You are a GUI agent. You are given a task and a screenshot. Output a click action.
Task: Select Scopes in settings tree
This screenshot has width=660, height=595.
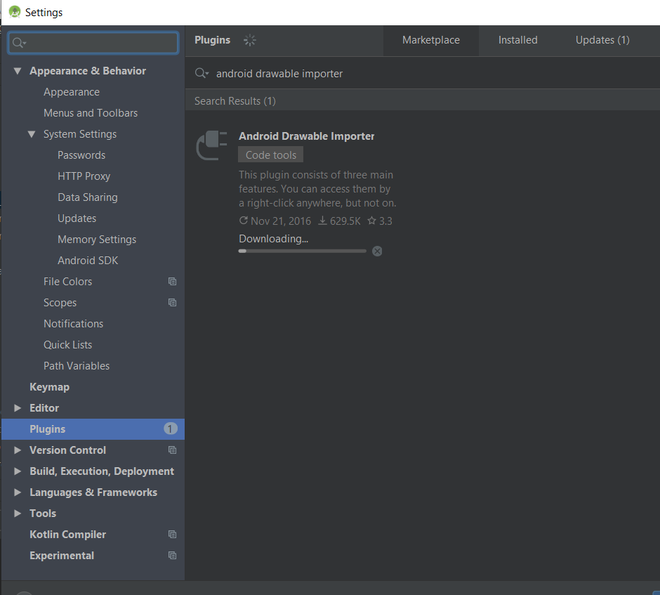60,302
